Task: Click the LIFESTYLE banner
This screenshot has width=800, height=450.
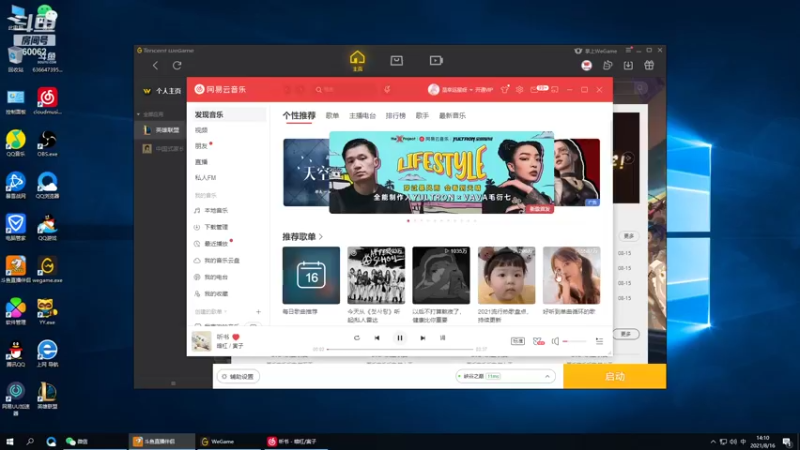Action: [441, 172]
